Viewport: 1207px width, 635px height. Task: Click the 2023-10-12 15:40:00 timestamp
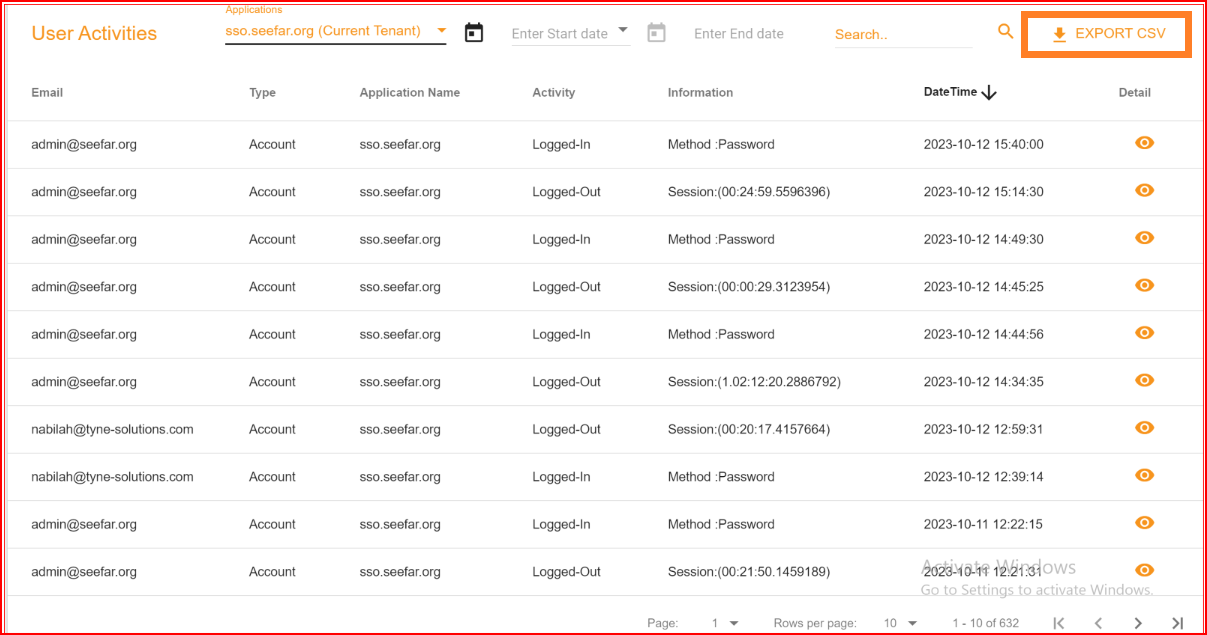(983, 144)
